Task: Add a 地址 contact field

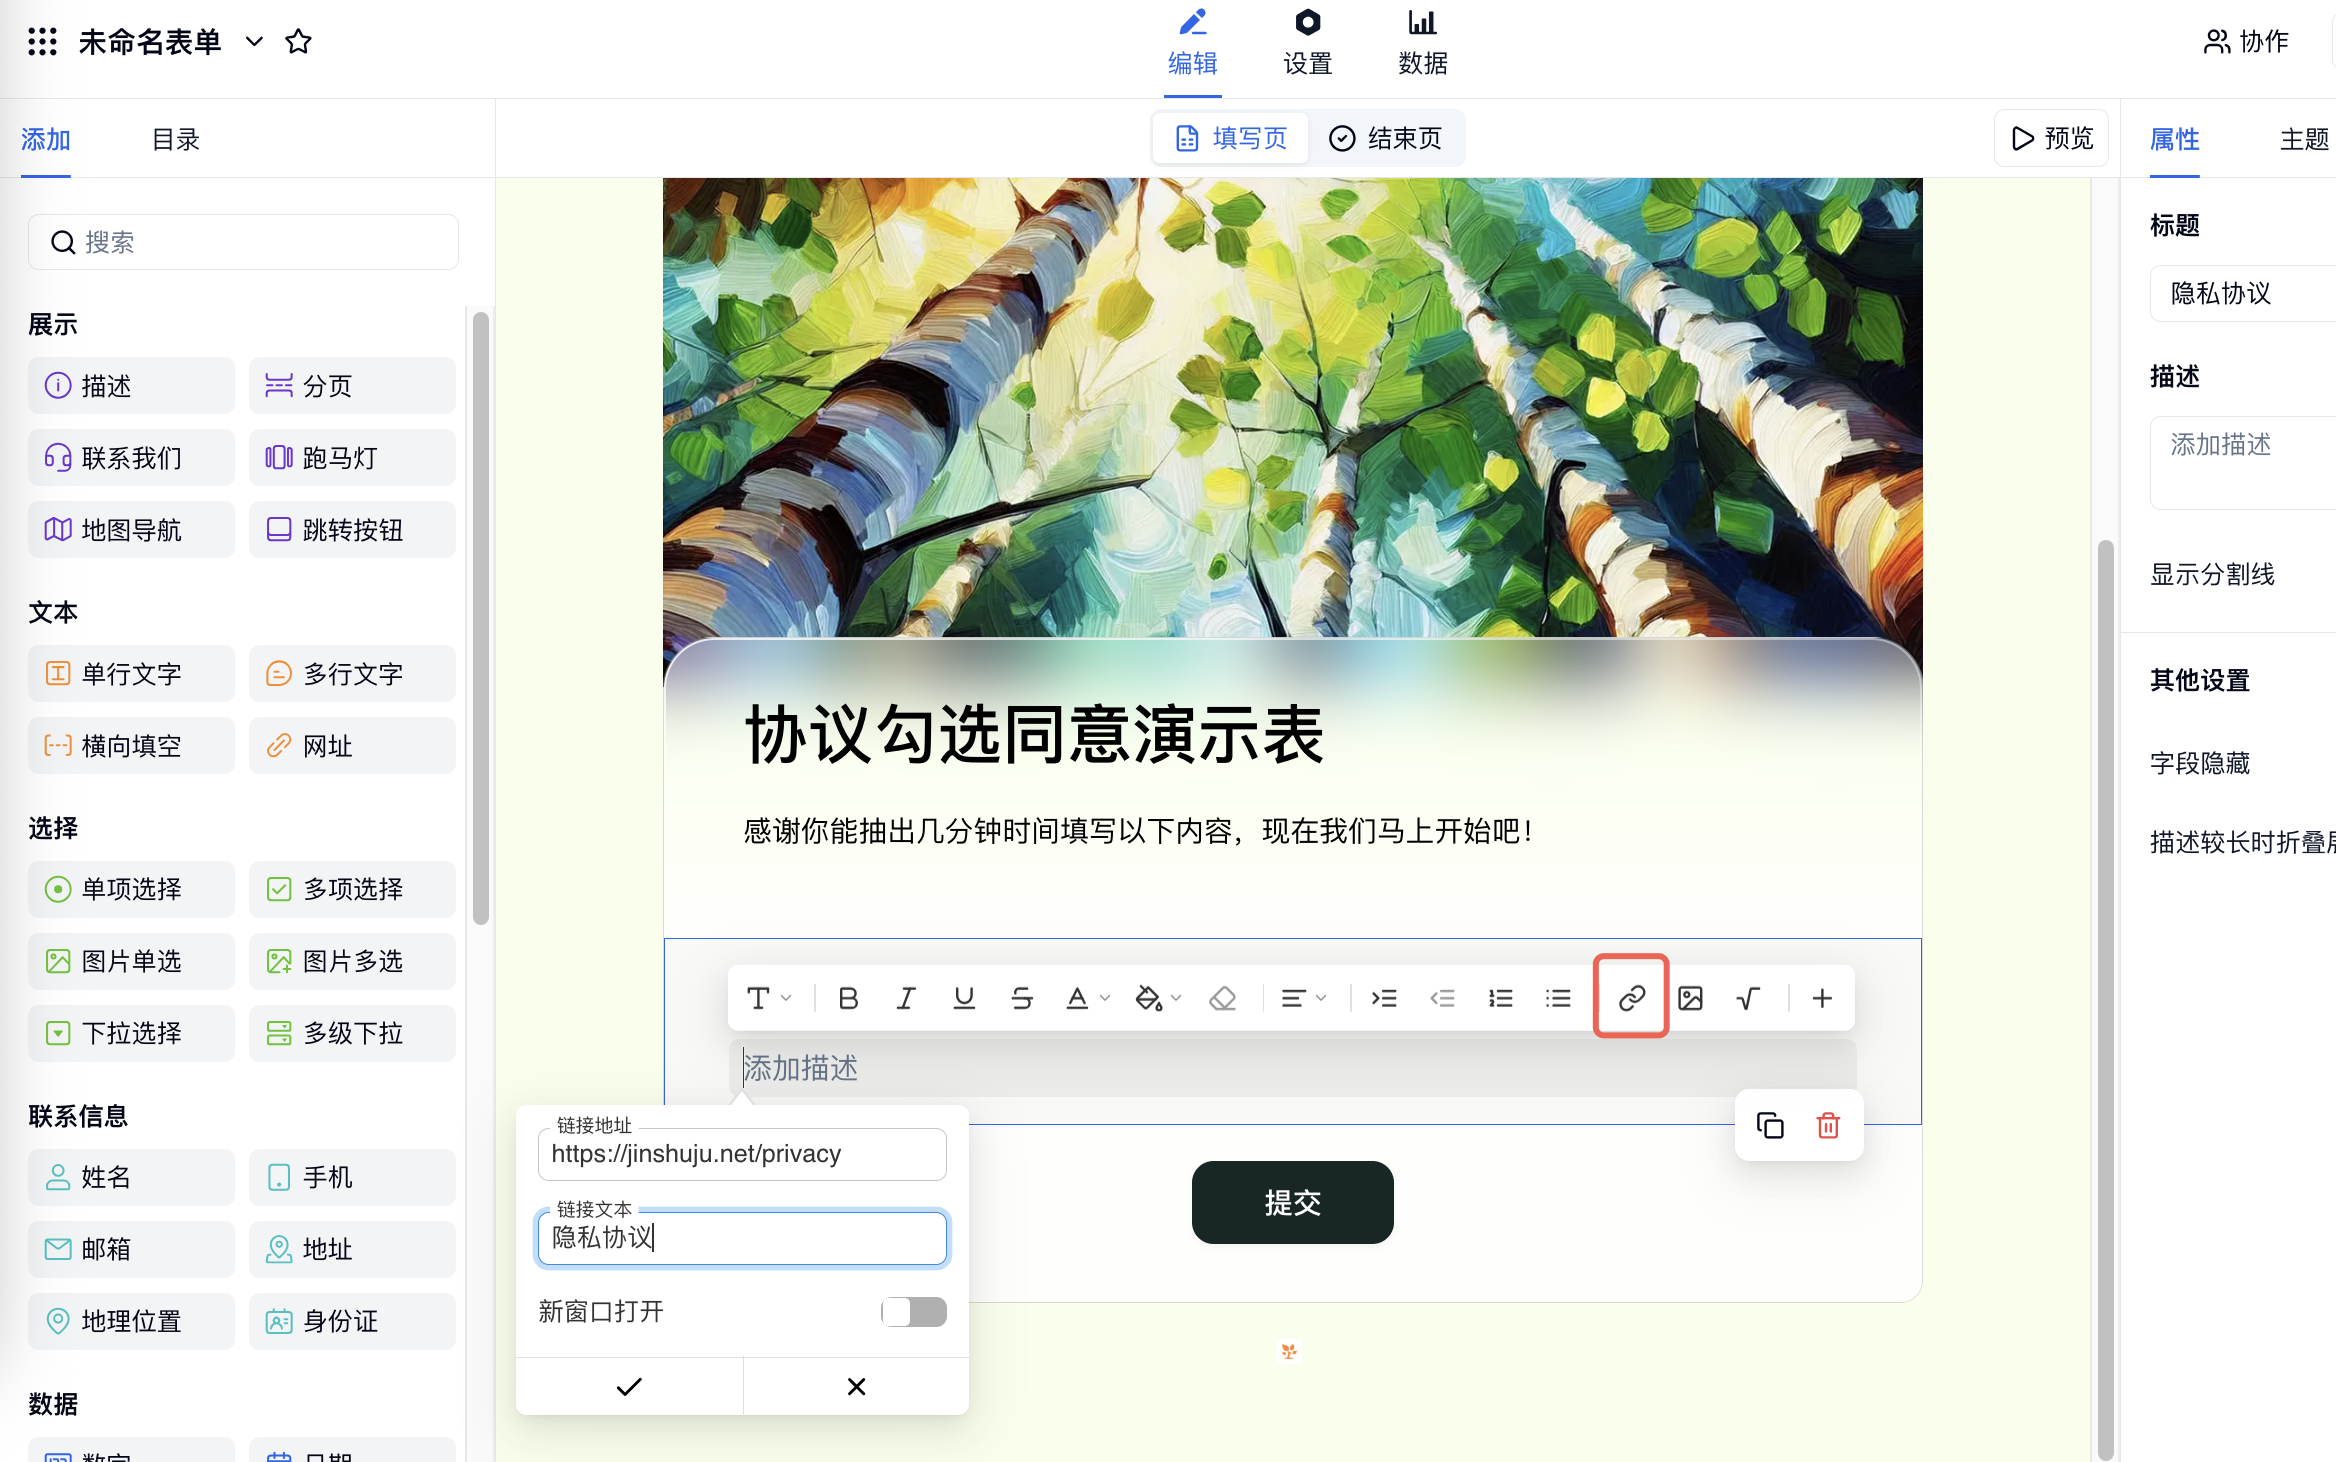Action: (x=352, y=1249)
